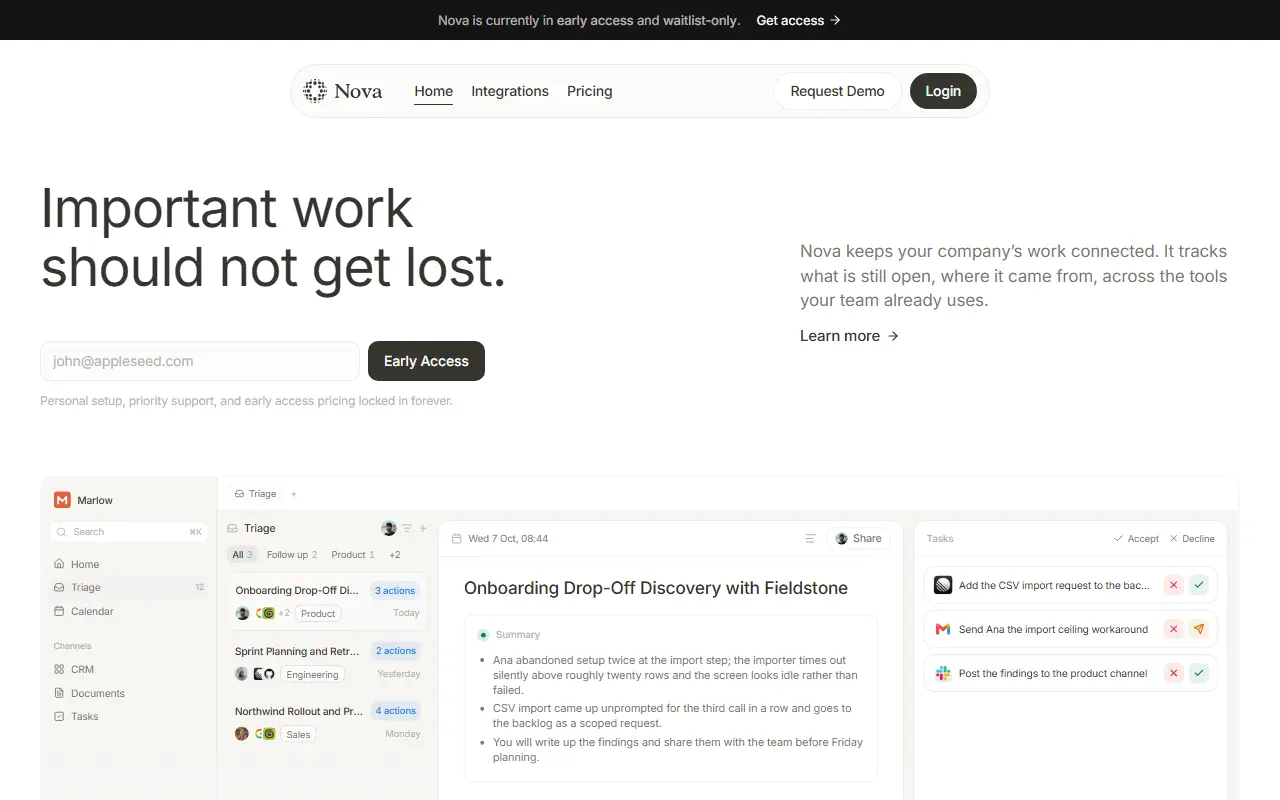The height and width of the screenshot is (800, 1280).
Task: Add new tab with plus beside Triage tab
Action: [x=293, y=494]
